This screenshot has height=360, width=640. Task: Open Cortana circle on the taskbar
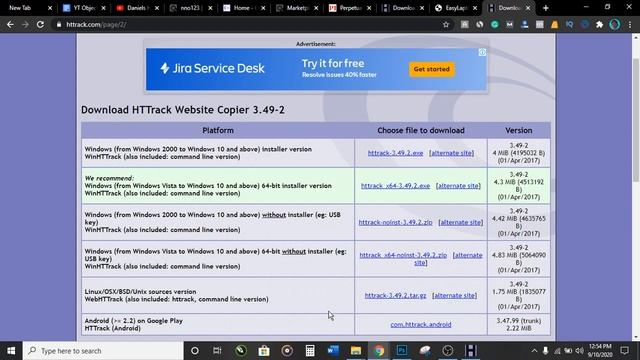pyautogui.click(x=195, y=351)
